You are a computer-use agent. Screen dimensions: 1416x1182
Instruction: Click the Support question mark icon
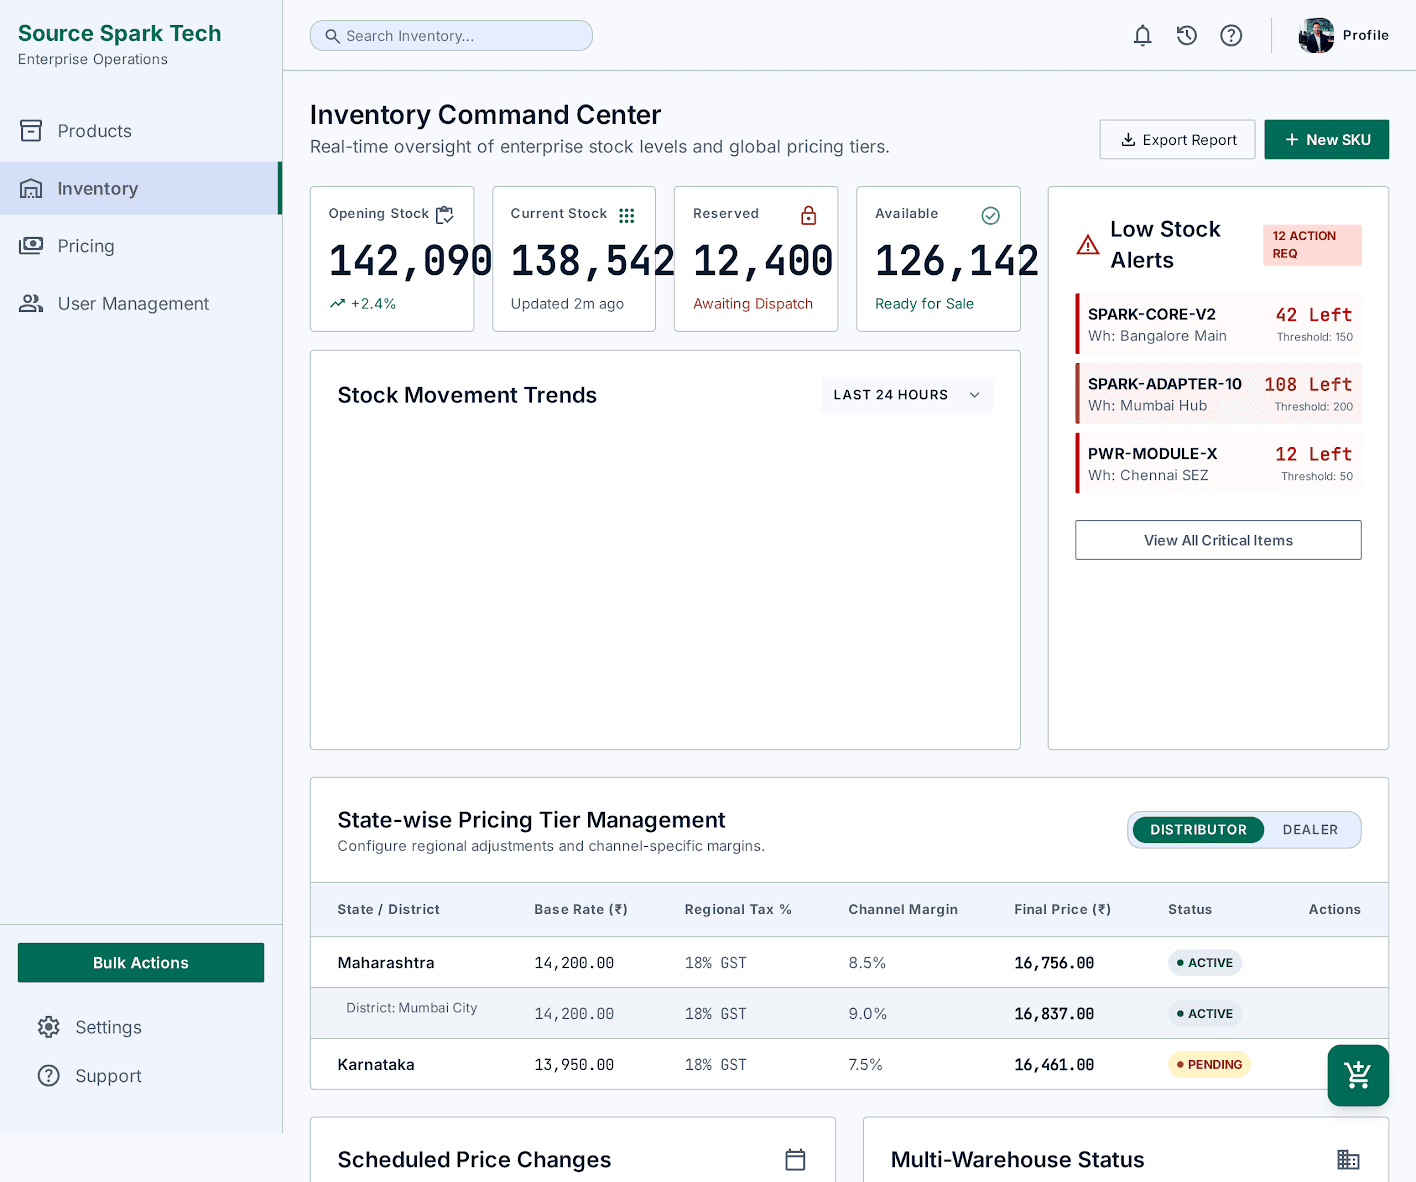(x=49, y=1075)
